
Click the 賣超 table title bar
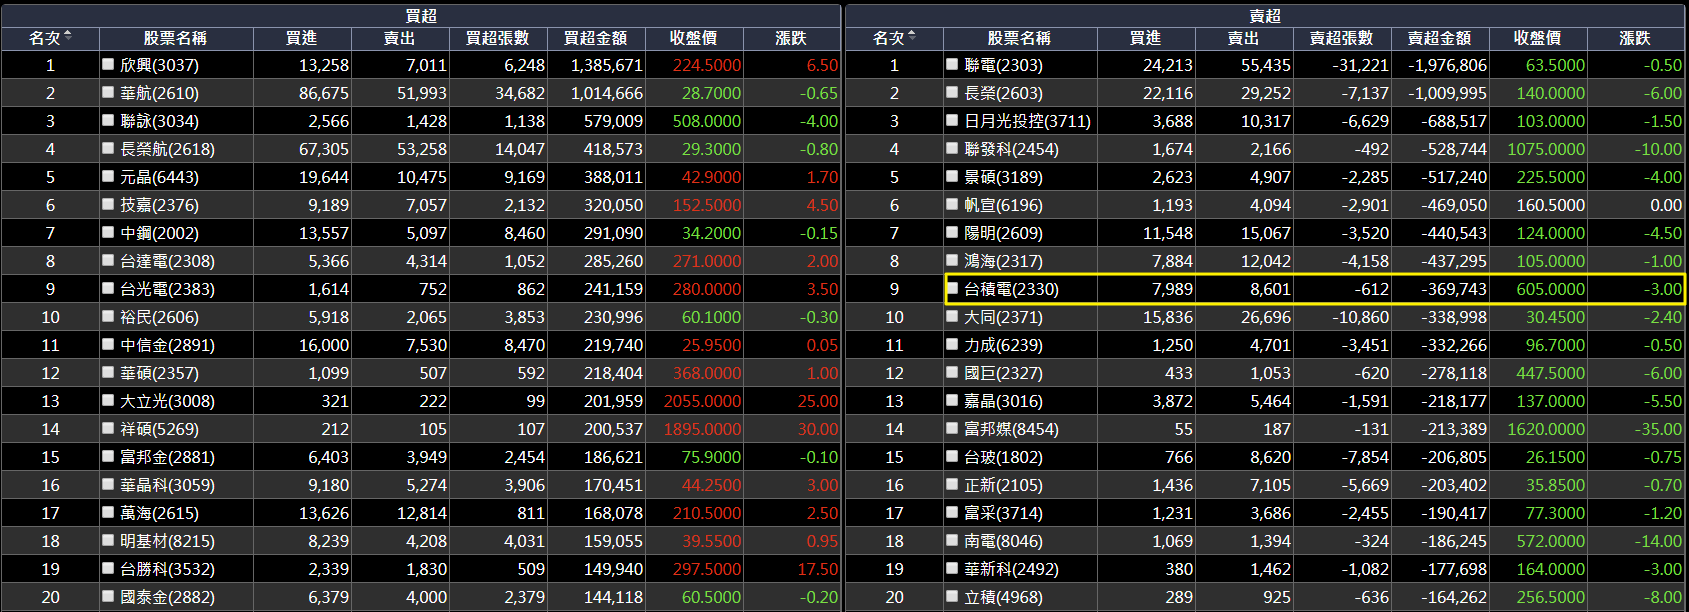(1265, 15)
